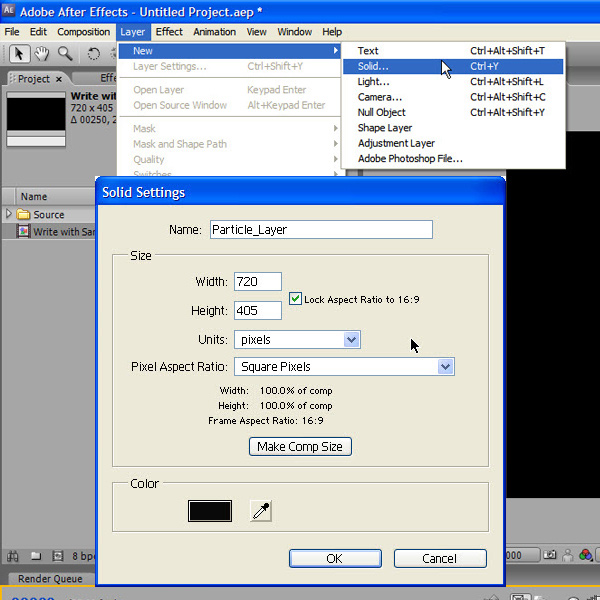Click the Name column header
Screen dimensions: 600x600
55,196
